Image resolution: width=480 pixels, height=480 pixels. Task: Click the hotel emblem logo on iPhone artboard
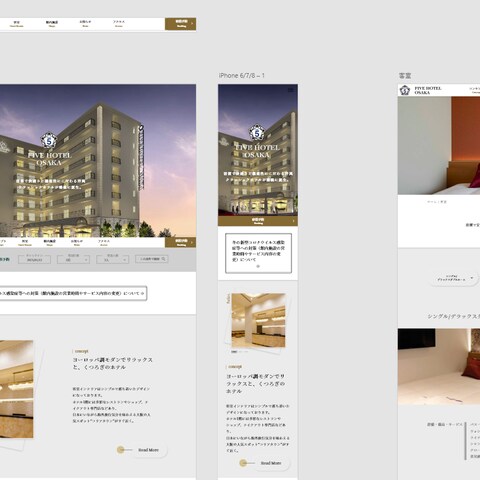(257, 133)
